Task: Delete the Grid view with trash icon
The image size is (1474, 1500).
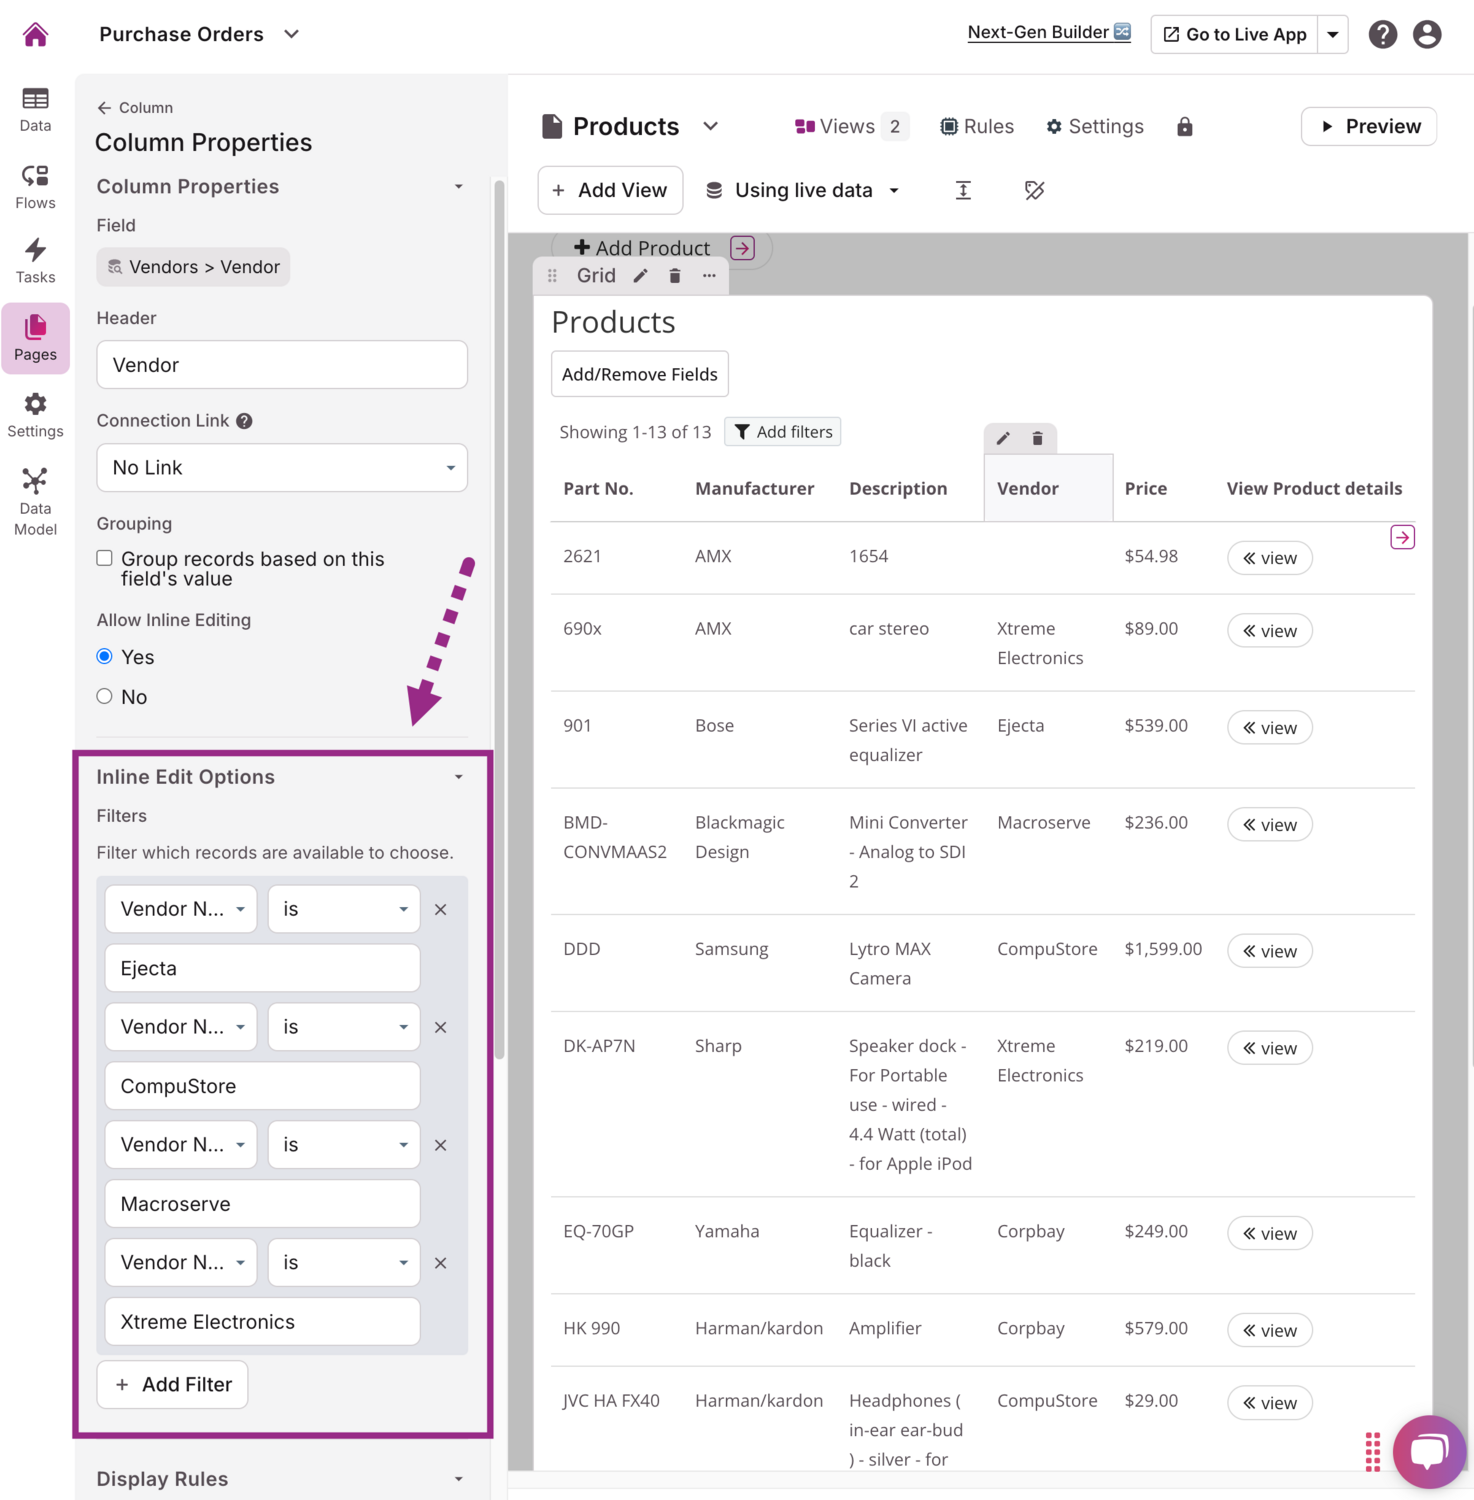Action: click(675, 276)
